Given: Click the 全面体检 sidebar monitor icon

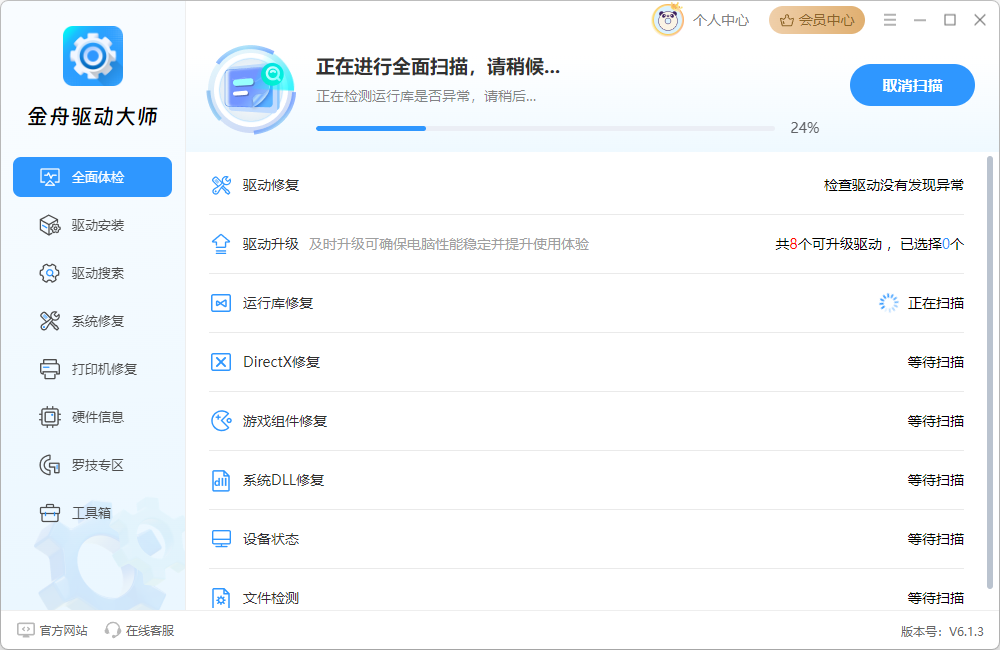Looking at the screenshot, I should [50, 177].
